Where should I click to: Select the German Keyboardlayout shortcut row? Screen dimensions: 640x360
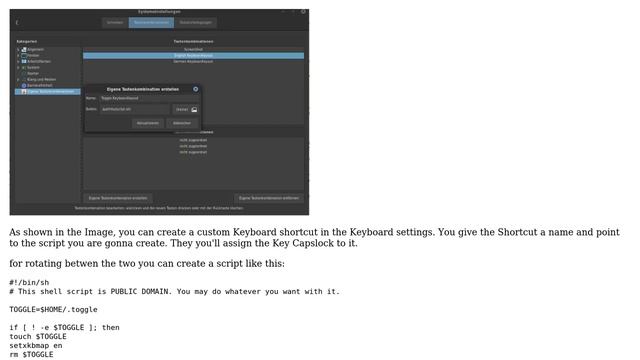click(x=193, y=61)
